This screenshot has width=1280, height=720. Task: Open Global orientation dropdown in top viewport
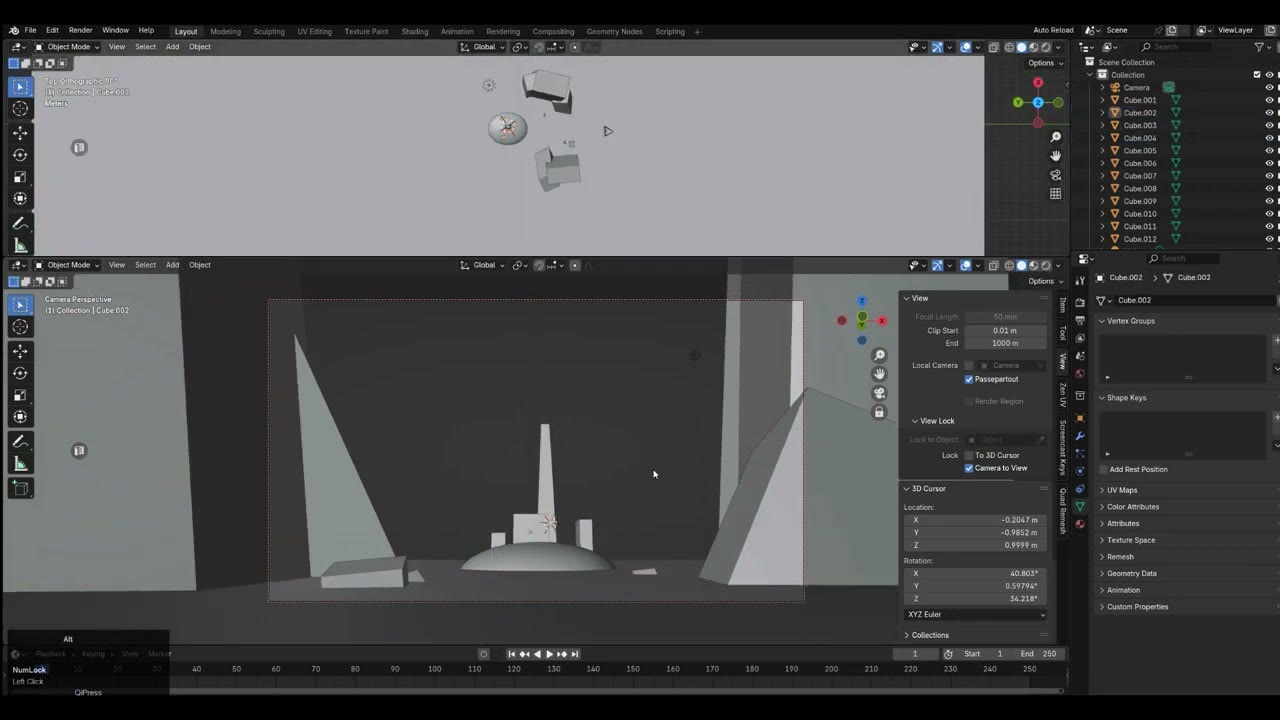[x=483, y=47]
